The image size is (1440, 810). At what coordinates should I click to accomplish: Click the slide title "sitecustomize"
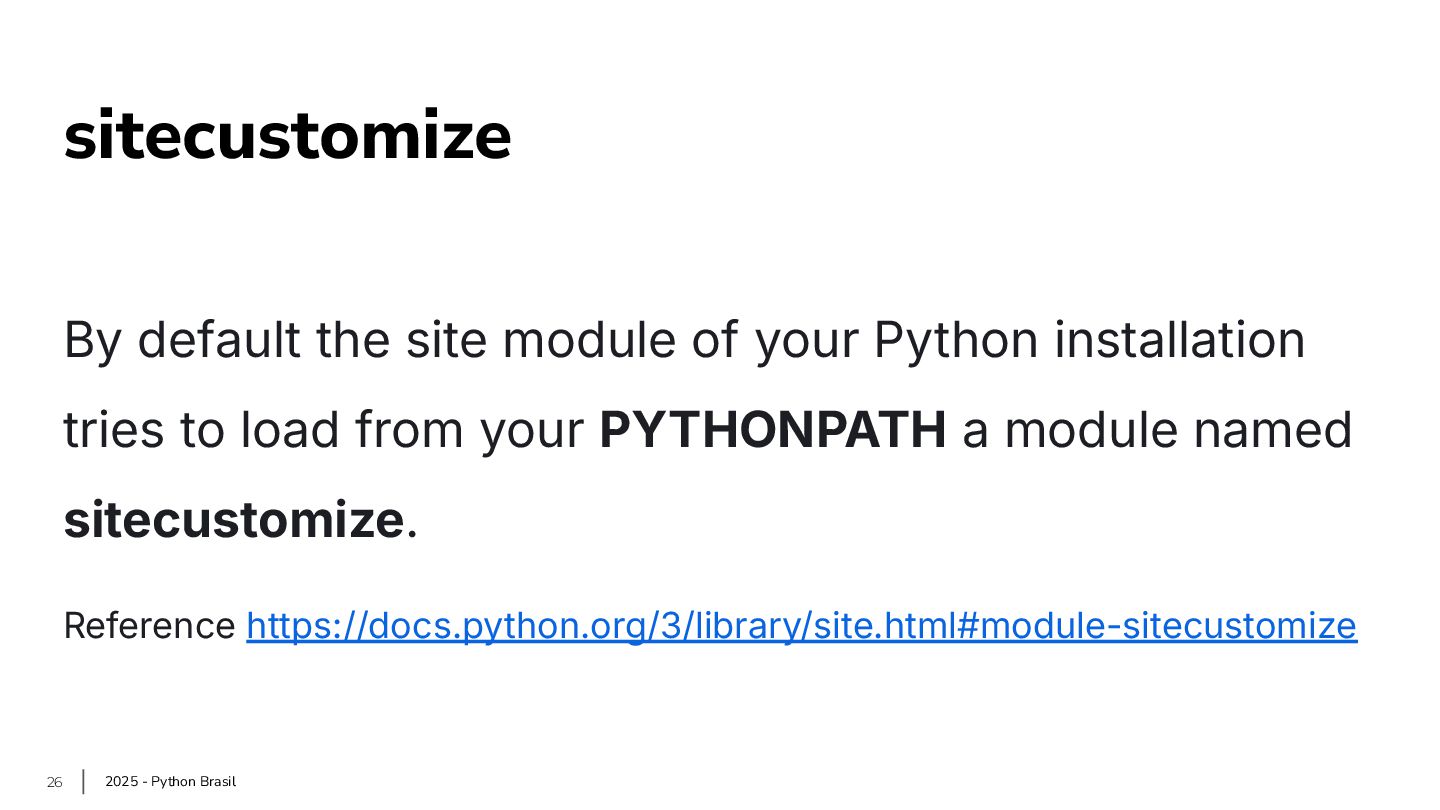point(287,137)
